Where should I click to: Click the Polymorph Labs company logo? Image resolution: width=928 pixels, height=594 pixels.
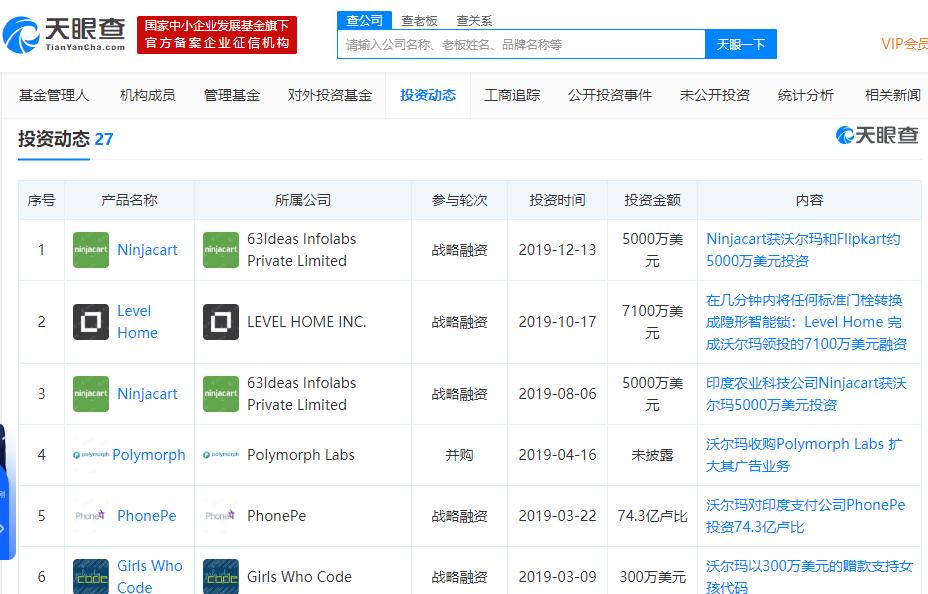[x=221, y=455]
